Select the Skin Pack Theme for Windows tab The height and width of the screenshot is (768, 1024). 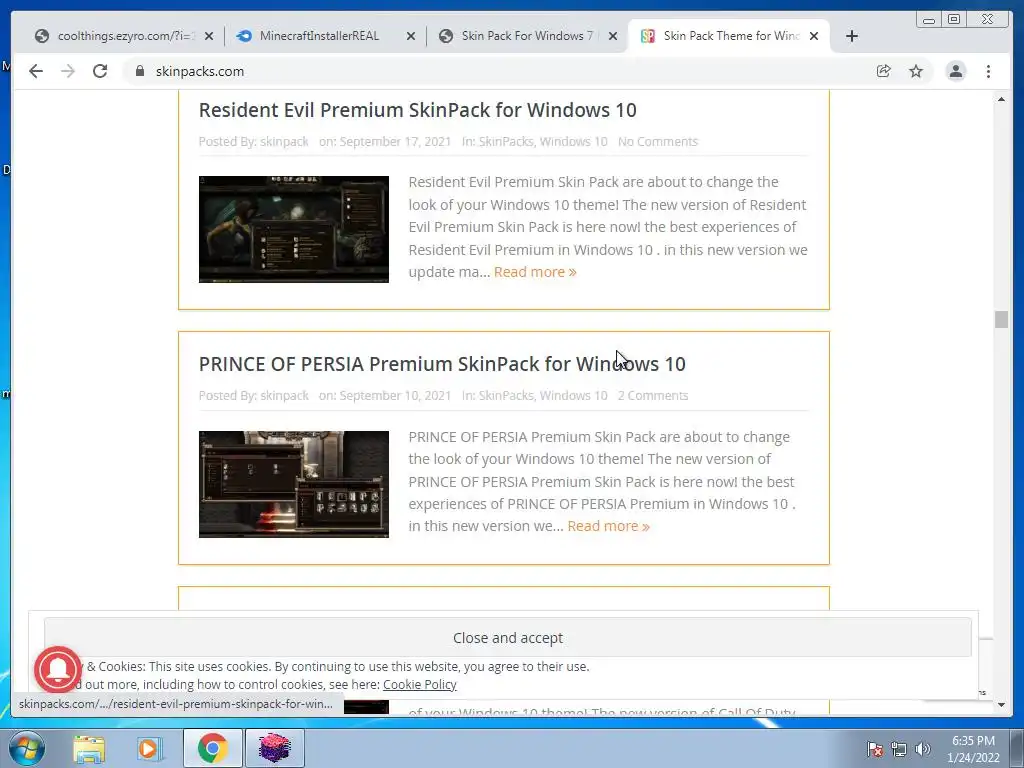click(x=728, y=36)
